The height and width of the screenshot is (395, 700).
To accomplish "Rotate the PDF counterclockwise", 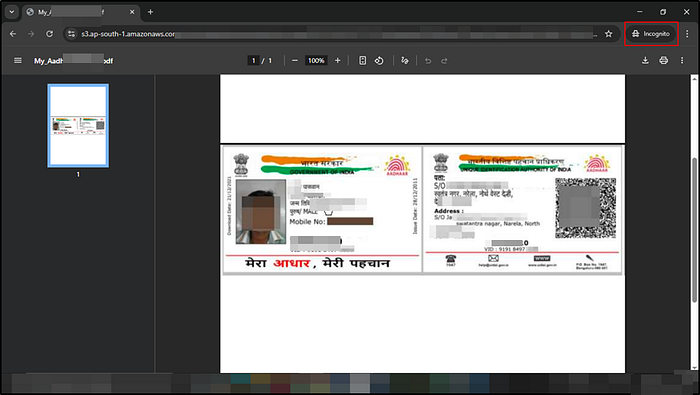I will click(379, 60).
